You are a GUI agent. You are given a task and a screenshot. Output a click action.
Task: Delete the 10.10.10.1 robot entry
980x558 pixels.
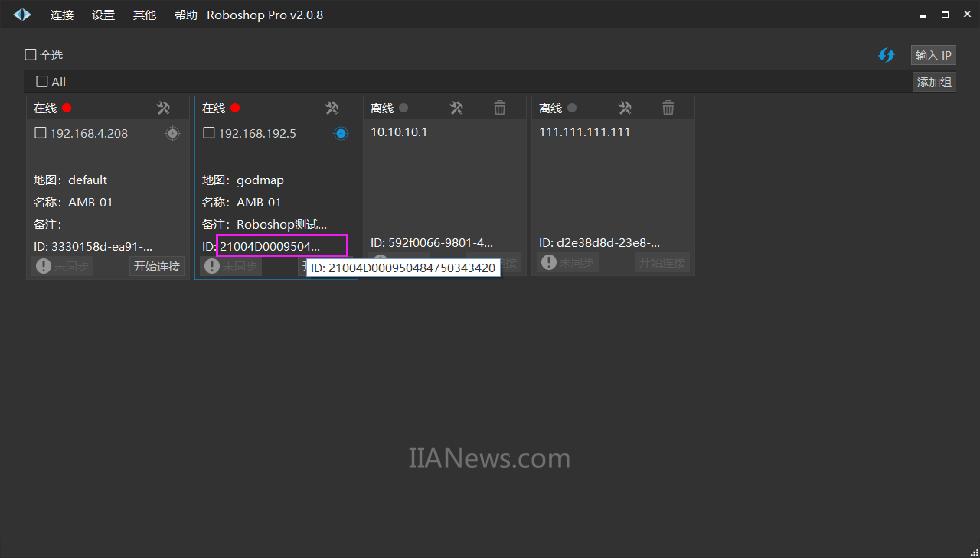pyautogui.click(x=500, y=108)
